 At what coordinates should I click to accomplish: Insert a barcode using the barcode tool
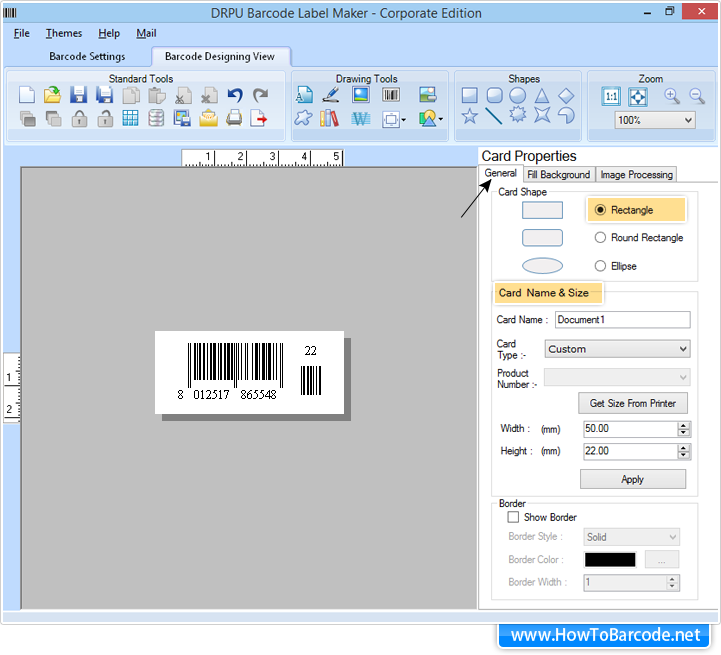(391, 95)
